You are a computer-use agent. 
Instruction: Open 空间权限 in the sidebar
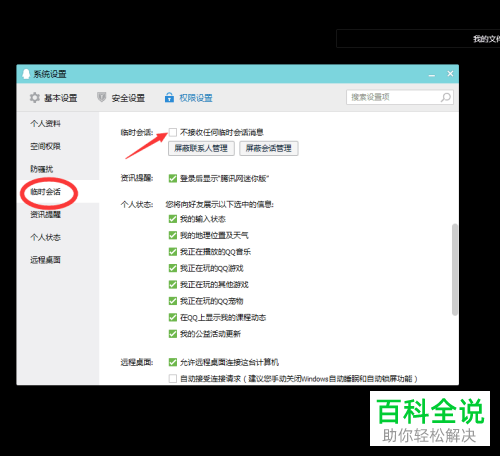(x=45, y=146)
